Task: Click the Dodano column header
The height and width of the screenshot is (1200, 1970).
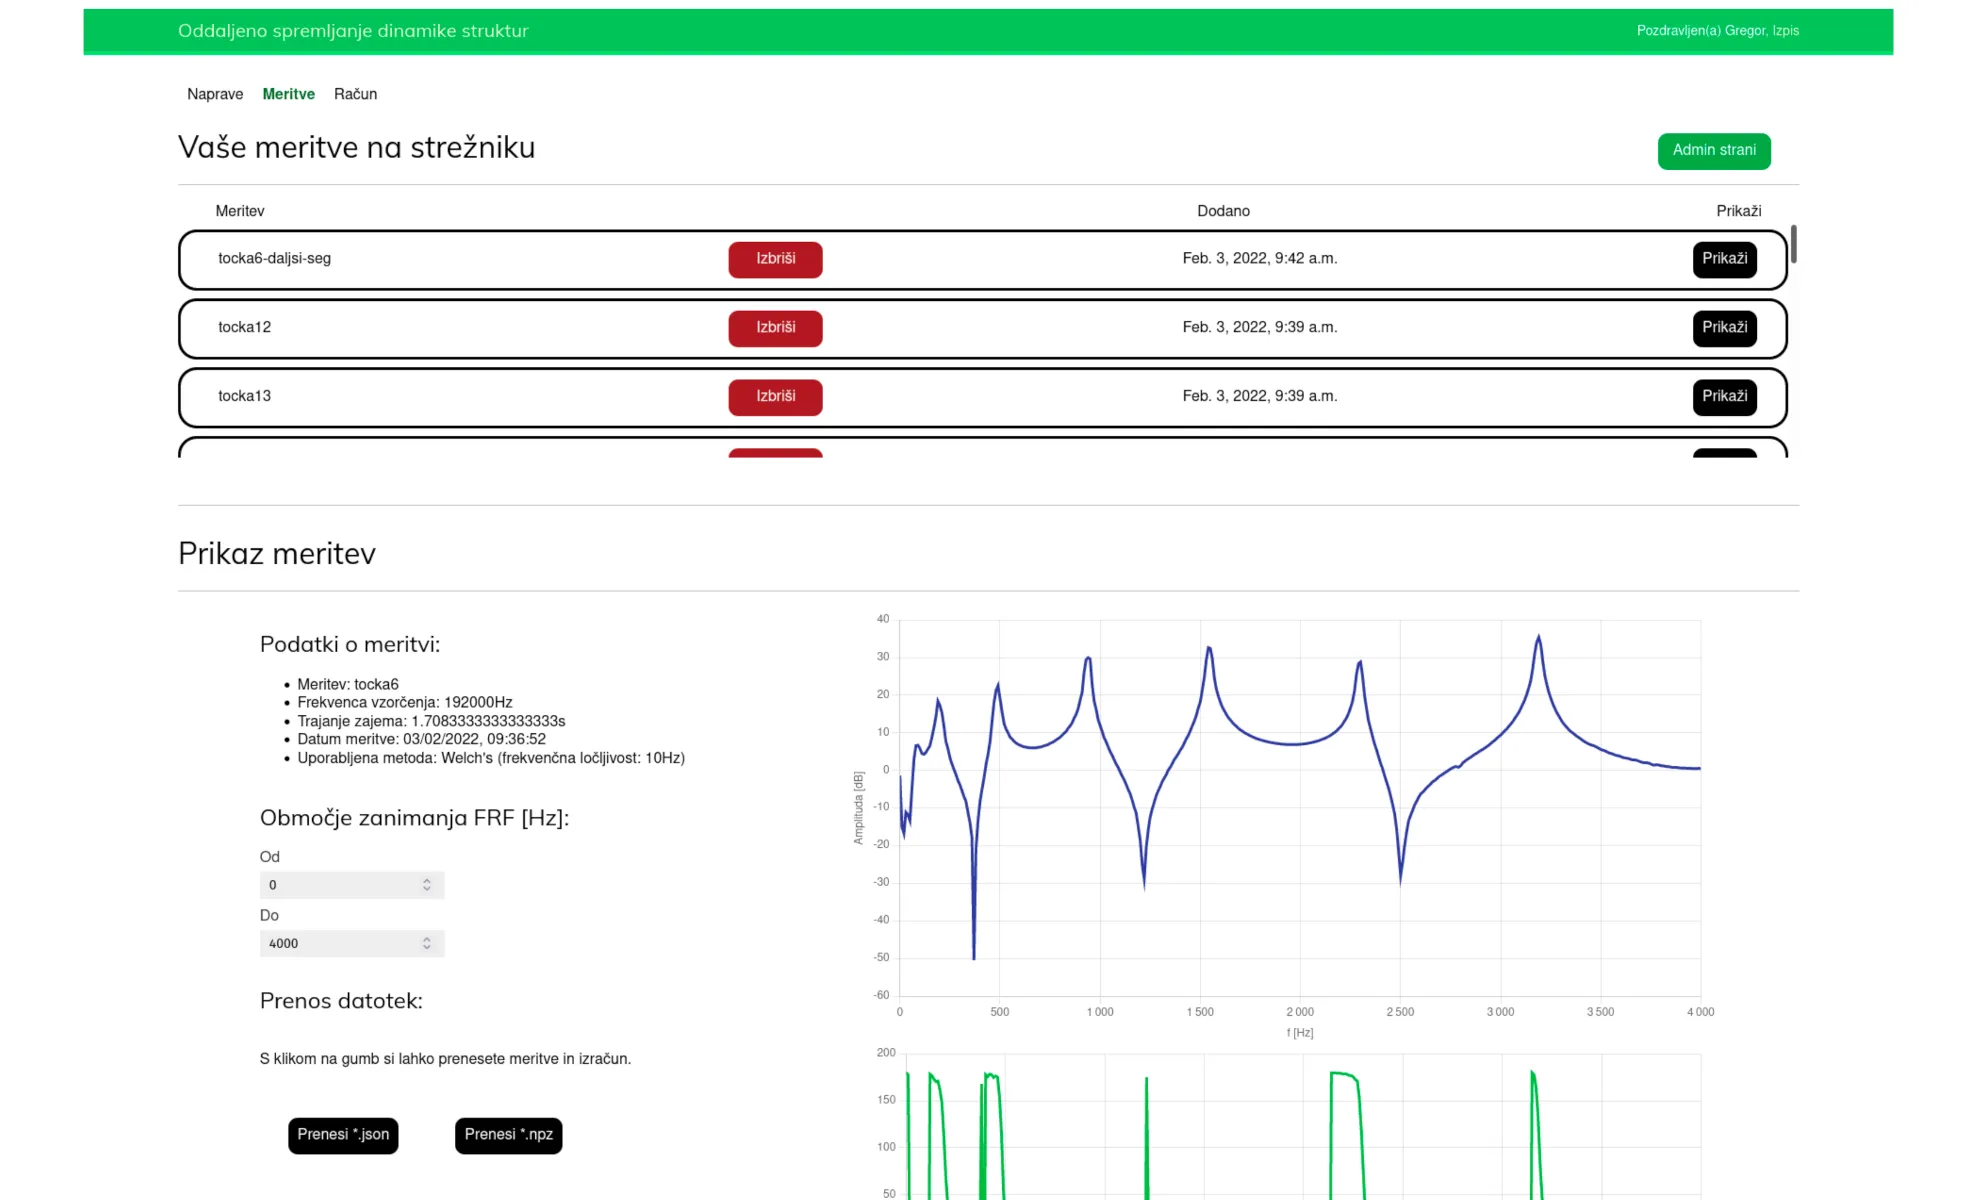Action: click(1223, 211)
